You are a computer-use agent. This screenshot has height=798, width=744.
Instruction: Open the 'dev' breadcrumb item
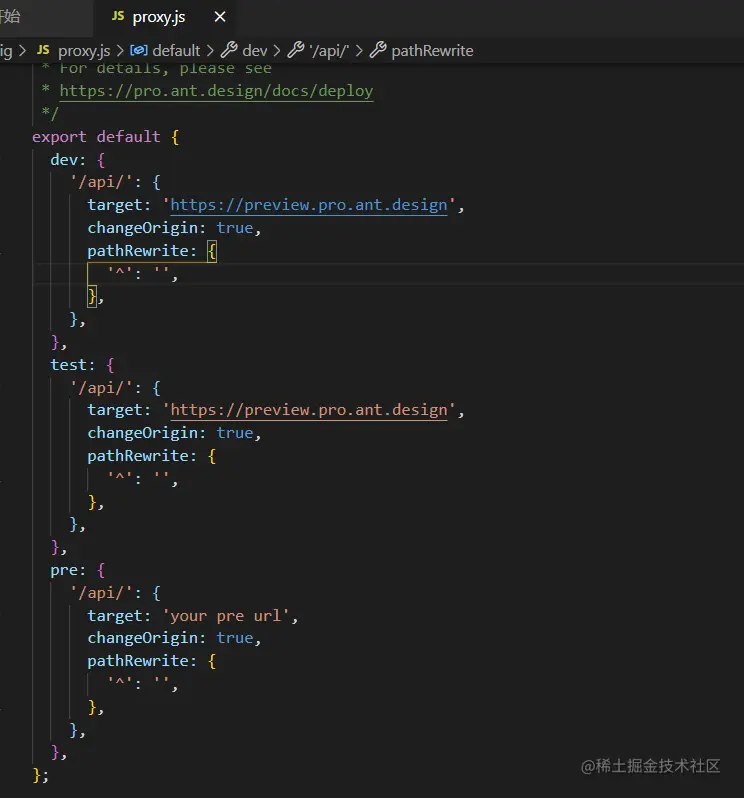click(x=254, y=50)
